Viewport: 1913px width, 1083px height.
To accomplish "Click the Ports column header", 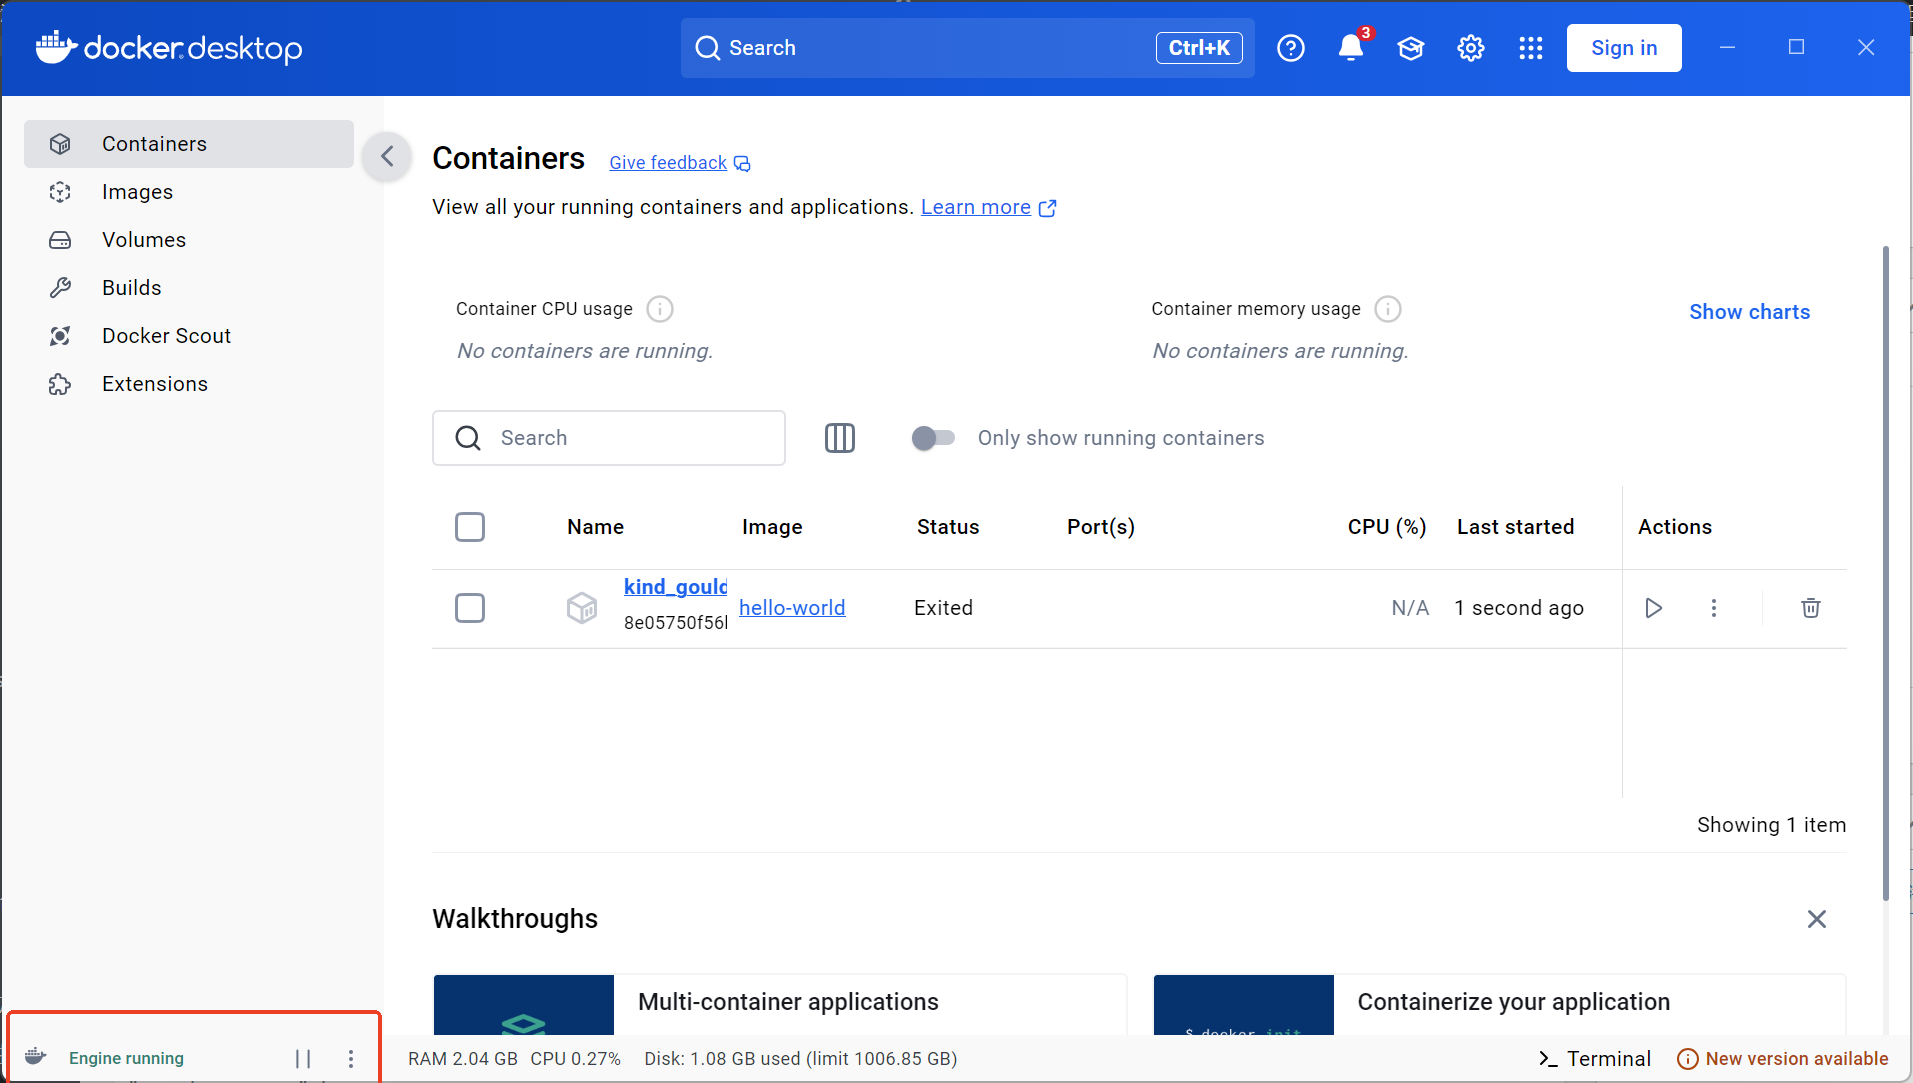I will tap(1101, 527).
